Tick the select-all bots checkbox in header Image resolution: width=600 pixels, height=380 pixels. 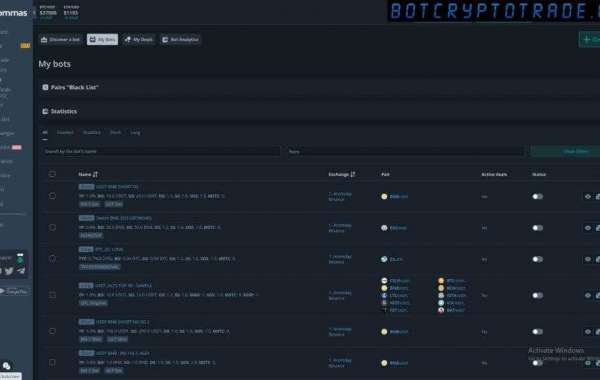(x=52, y=174)
